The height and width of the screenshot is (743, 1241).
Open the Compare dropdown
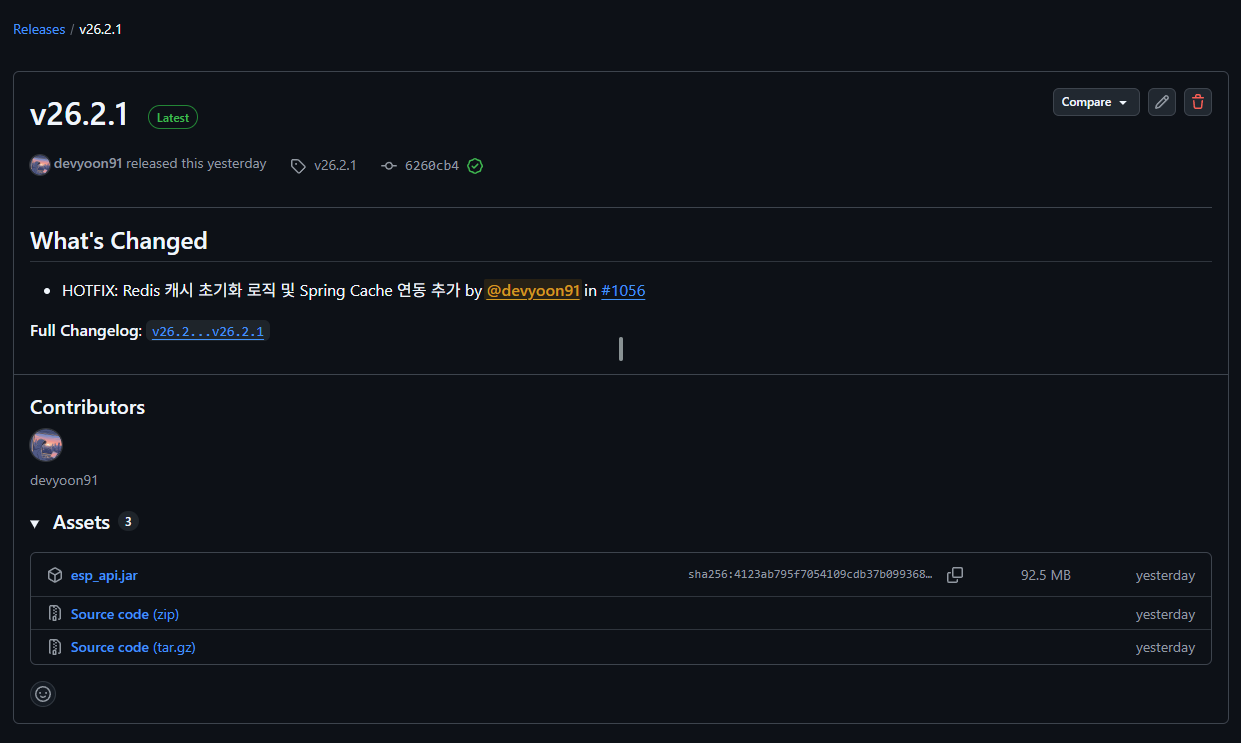pos(1096,102)
